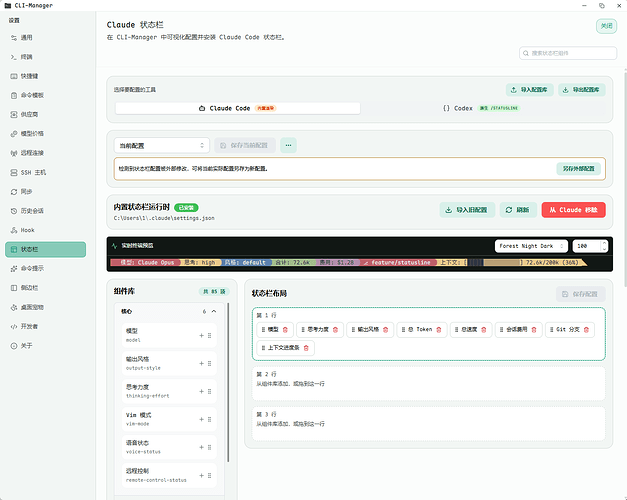Remove the 上下文进度条 chip from row 1

point(306,348)
